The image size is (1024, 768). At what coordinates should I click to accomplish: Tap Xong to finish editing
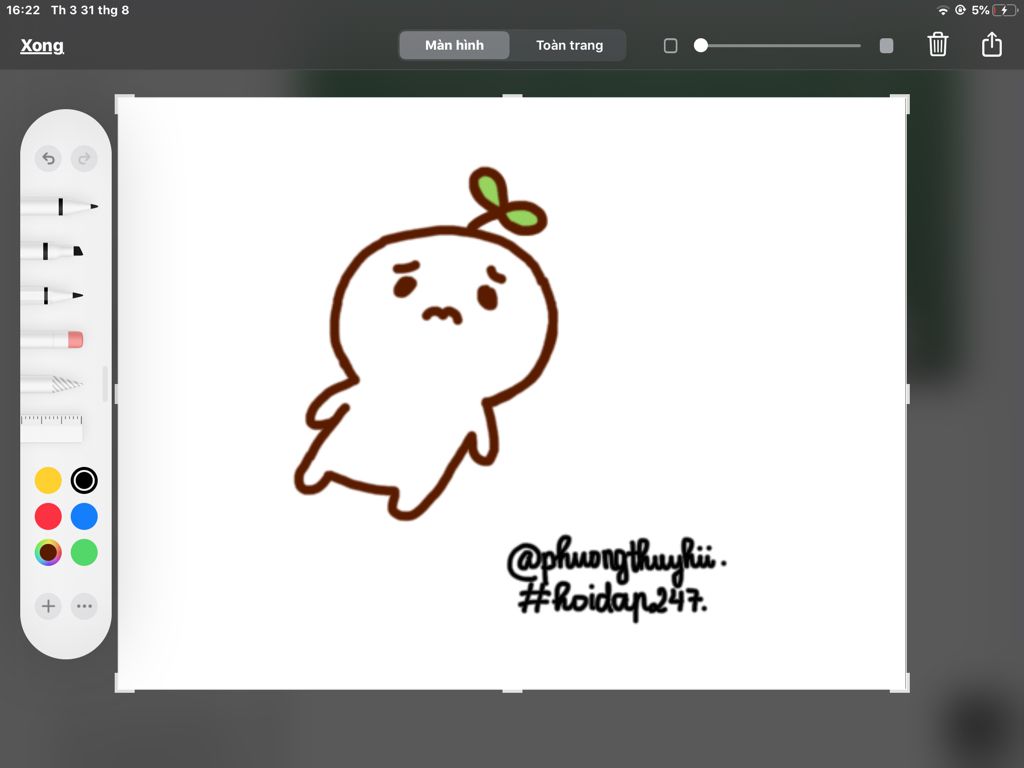coord(42,46)
